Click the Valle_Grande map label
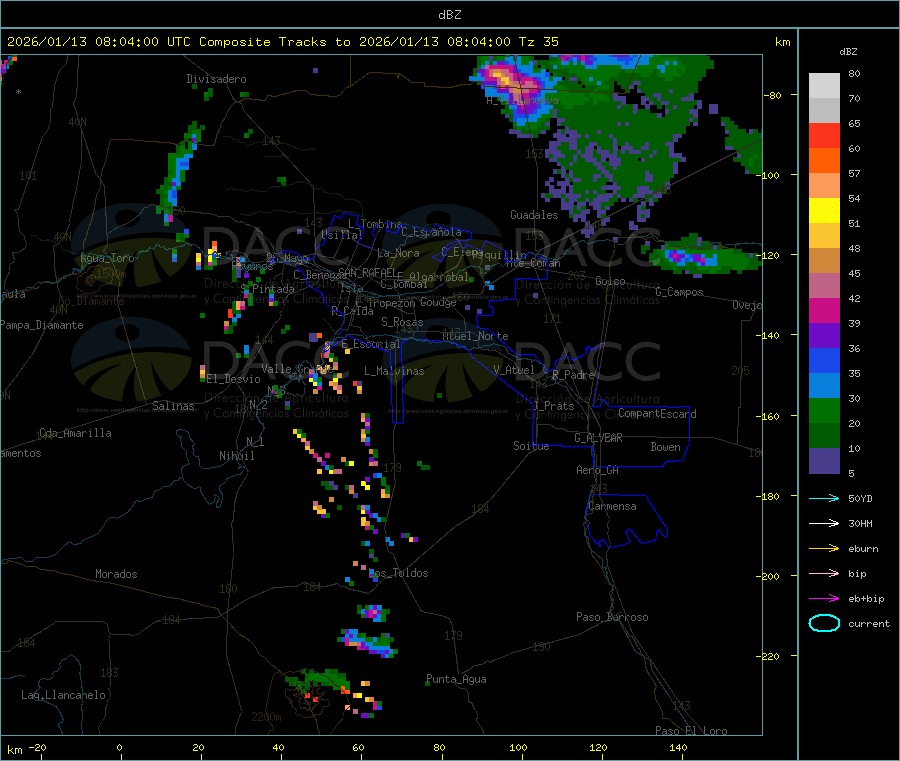 pyautogui.click(x=296, y=368)
